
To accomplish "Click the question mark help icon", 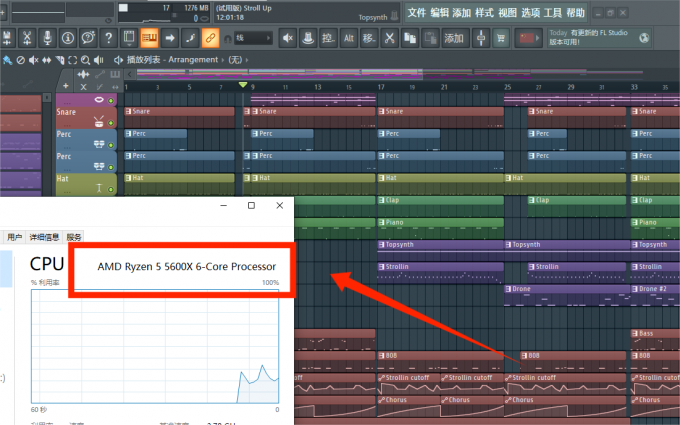I will pos(110,38).
